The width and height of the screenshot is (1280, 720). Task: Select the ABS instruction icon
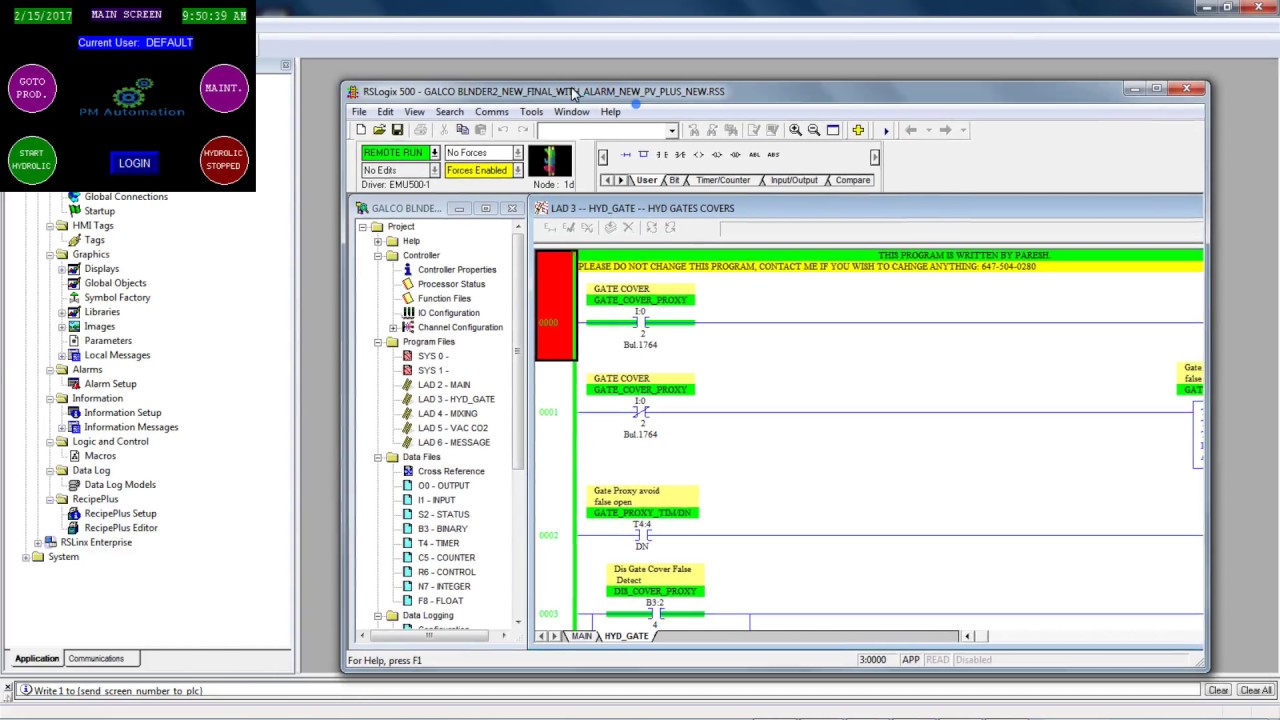(773, 155)
